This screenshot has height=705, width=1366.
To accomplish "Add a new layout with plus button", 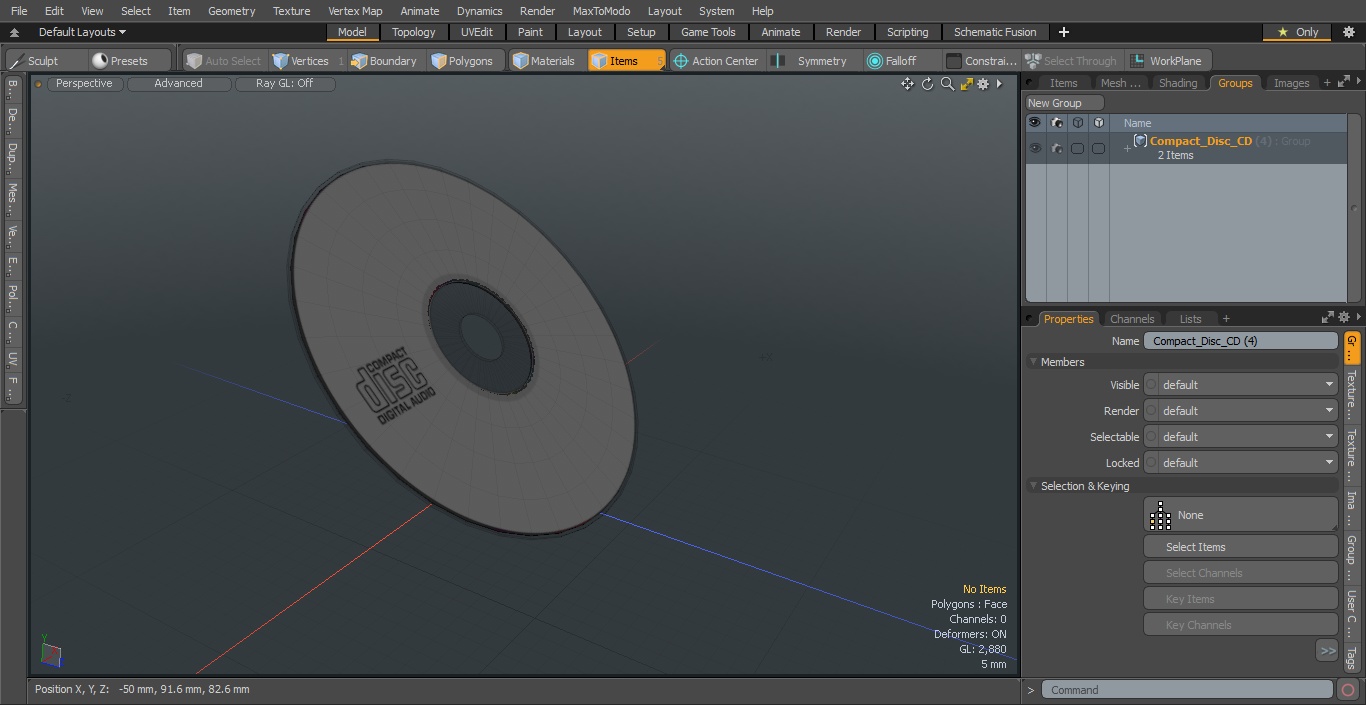I will [x=1063, y=32].
